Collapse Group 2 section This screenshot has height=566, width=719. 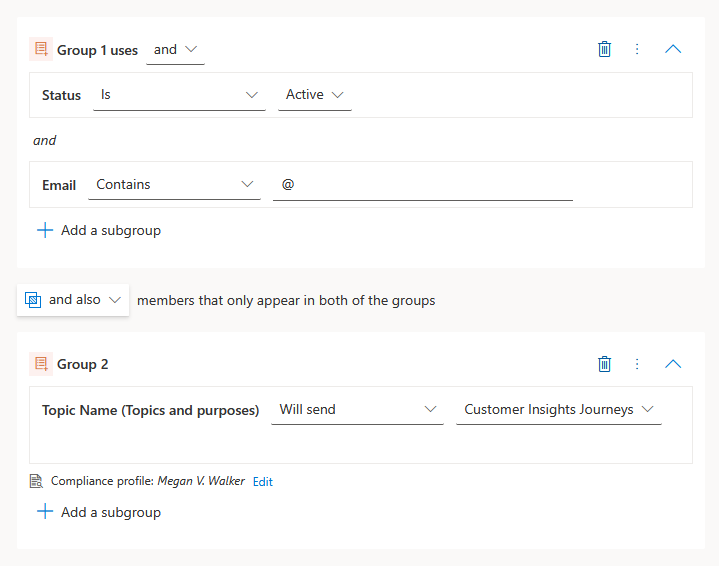[673, 364]
